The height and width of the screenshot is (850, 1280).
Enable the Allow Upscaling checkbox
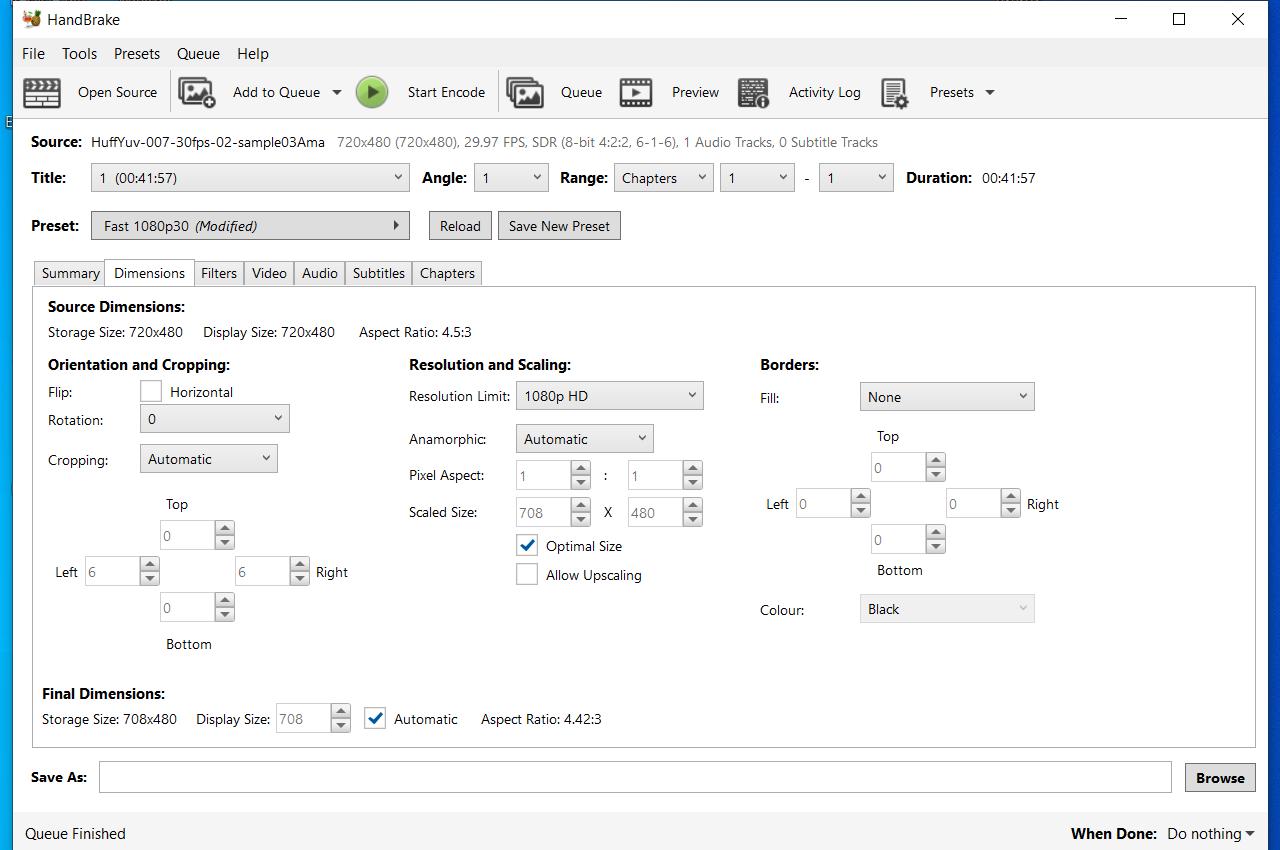tap(527, 574)
